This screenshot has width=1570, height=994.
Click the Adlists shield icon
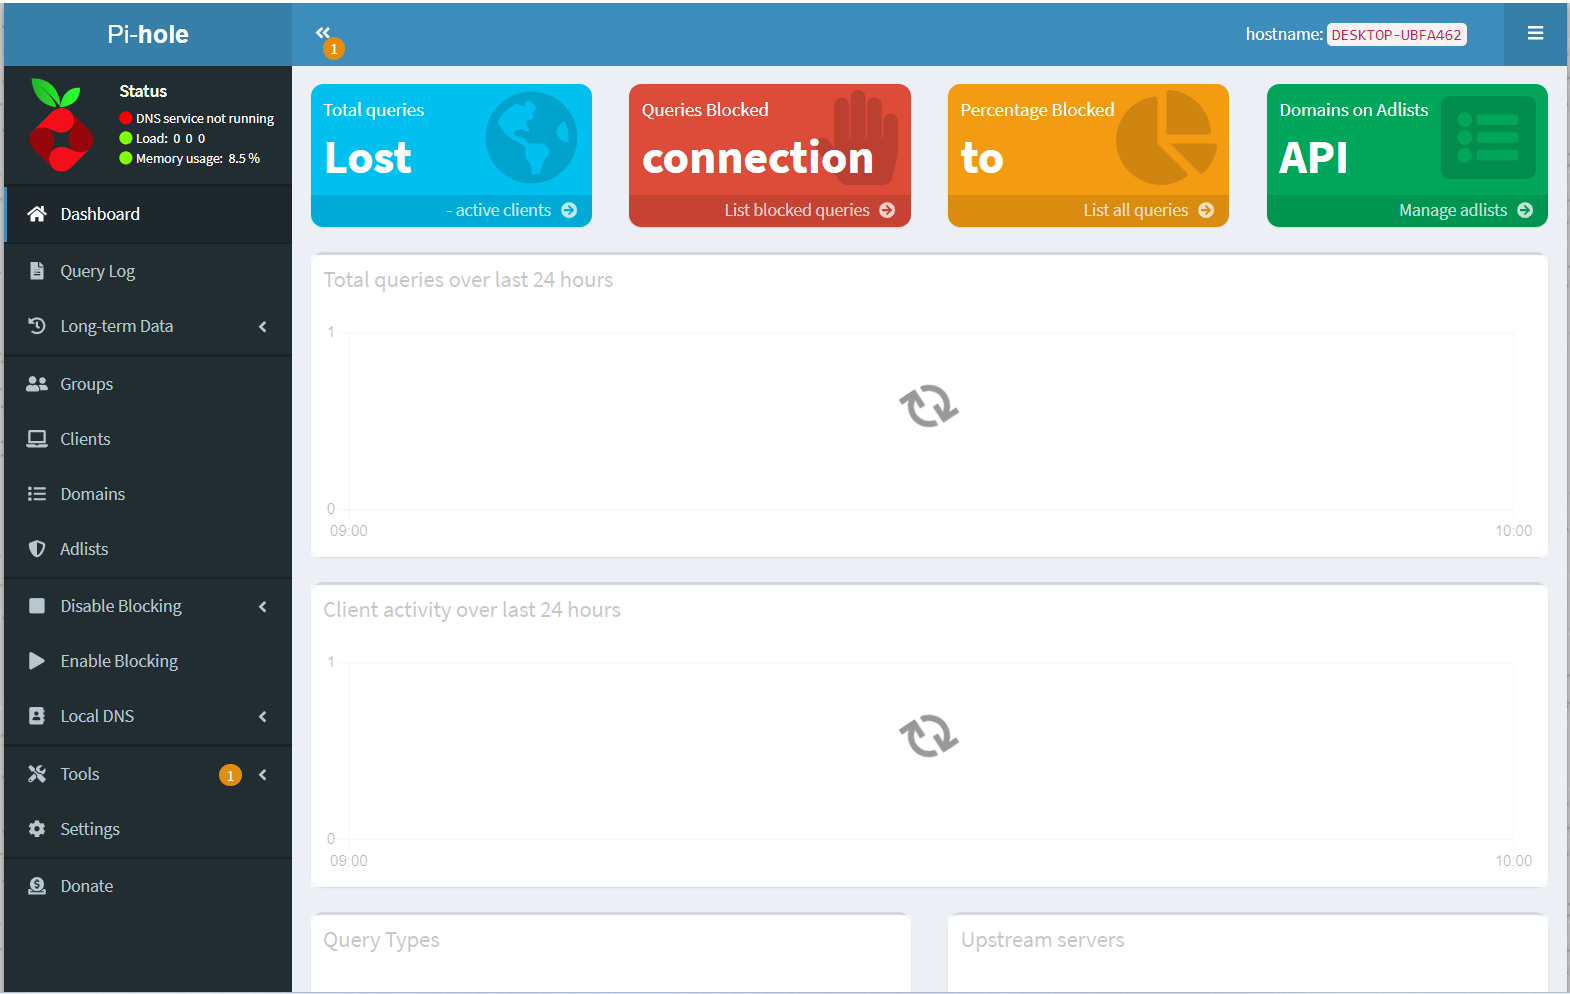pyautogui.click(x=37, y=549)
